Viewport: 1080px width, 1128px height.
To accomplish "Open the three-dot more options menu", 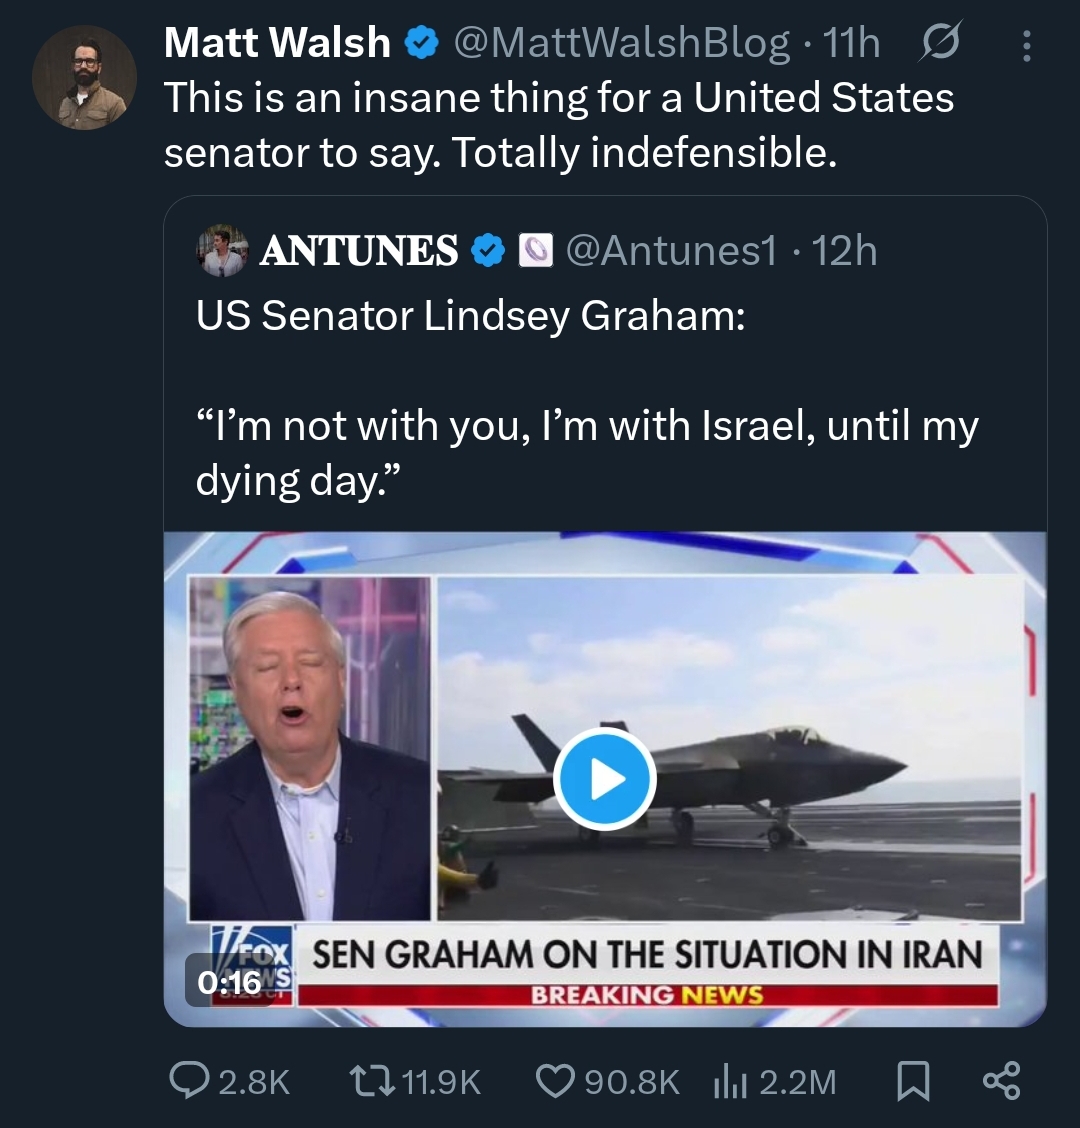I will click(1026, 44).
